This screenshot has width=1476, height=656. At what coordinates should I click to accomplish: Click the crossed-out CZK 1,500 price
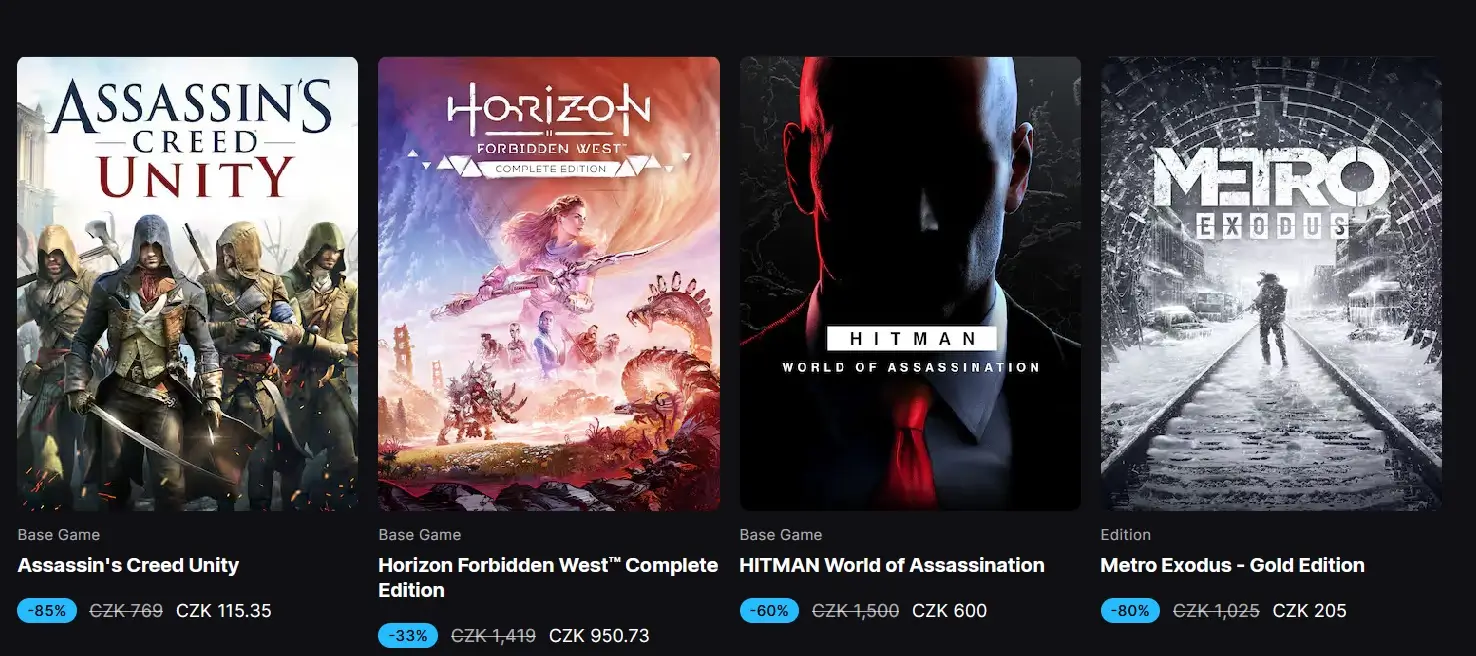(855, 611)
